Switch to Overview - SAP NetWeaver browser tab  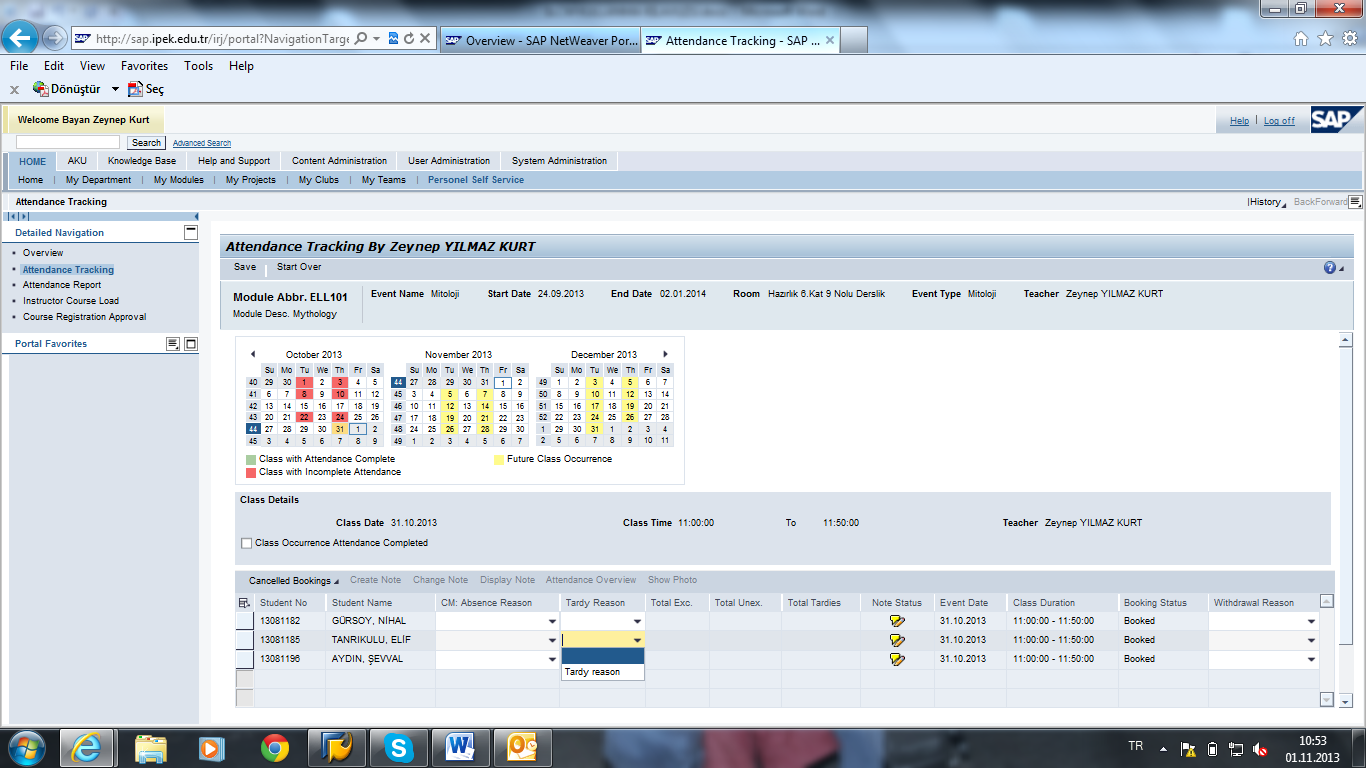point(540,41)
